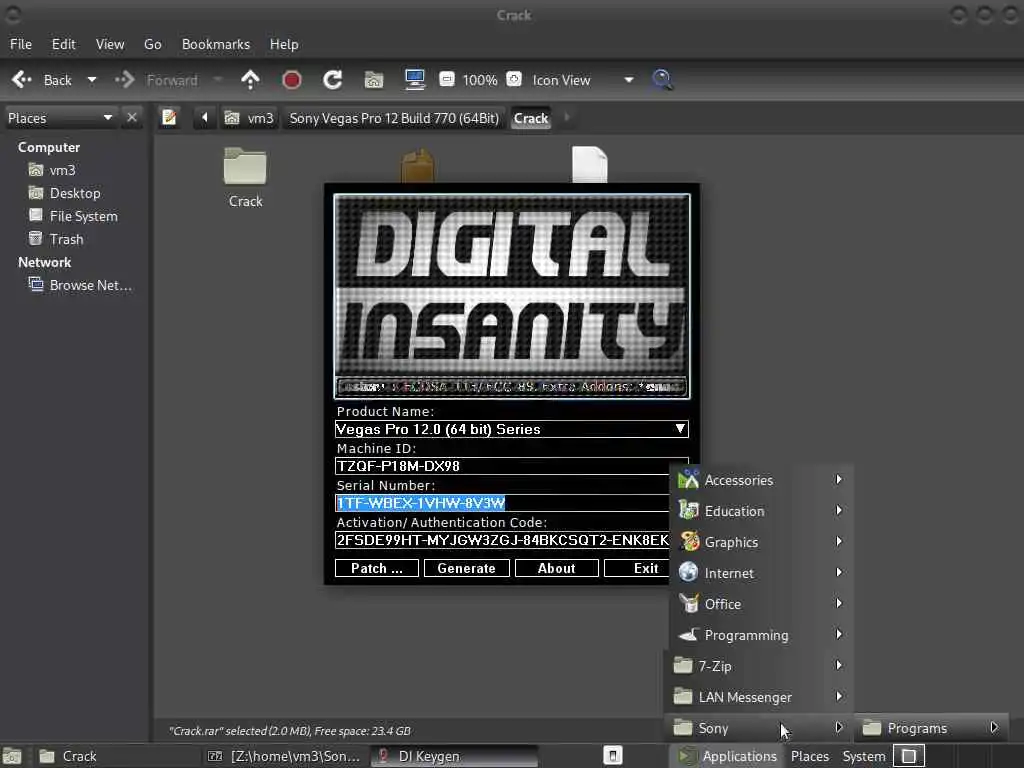Switch to the Z:\home\vm3 taskbar window

pyautogui.click(x=285, y=756)
